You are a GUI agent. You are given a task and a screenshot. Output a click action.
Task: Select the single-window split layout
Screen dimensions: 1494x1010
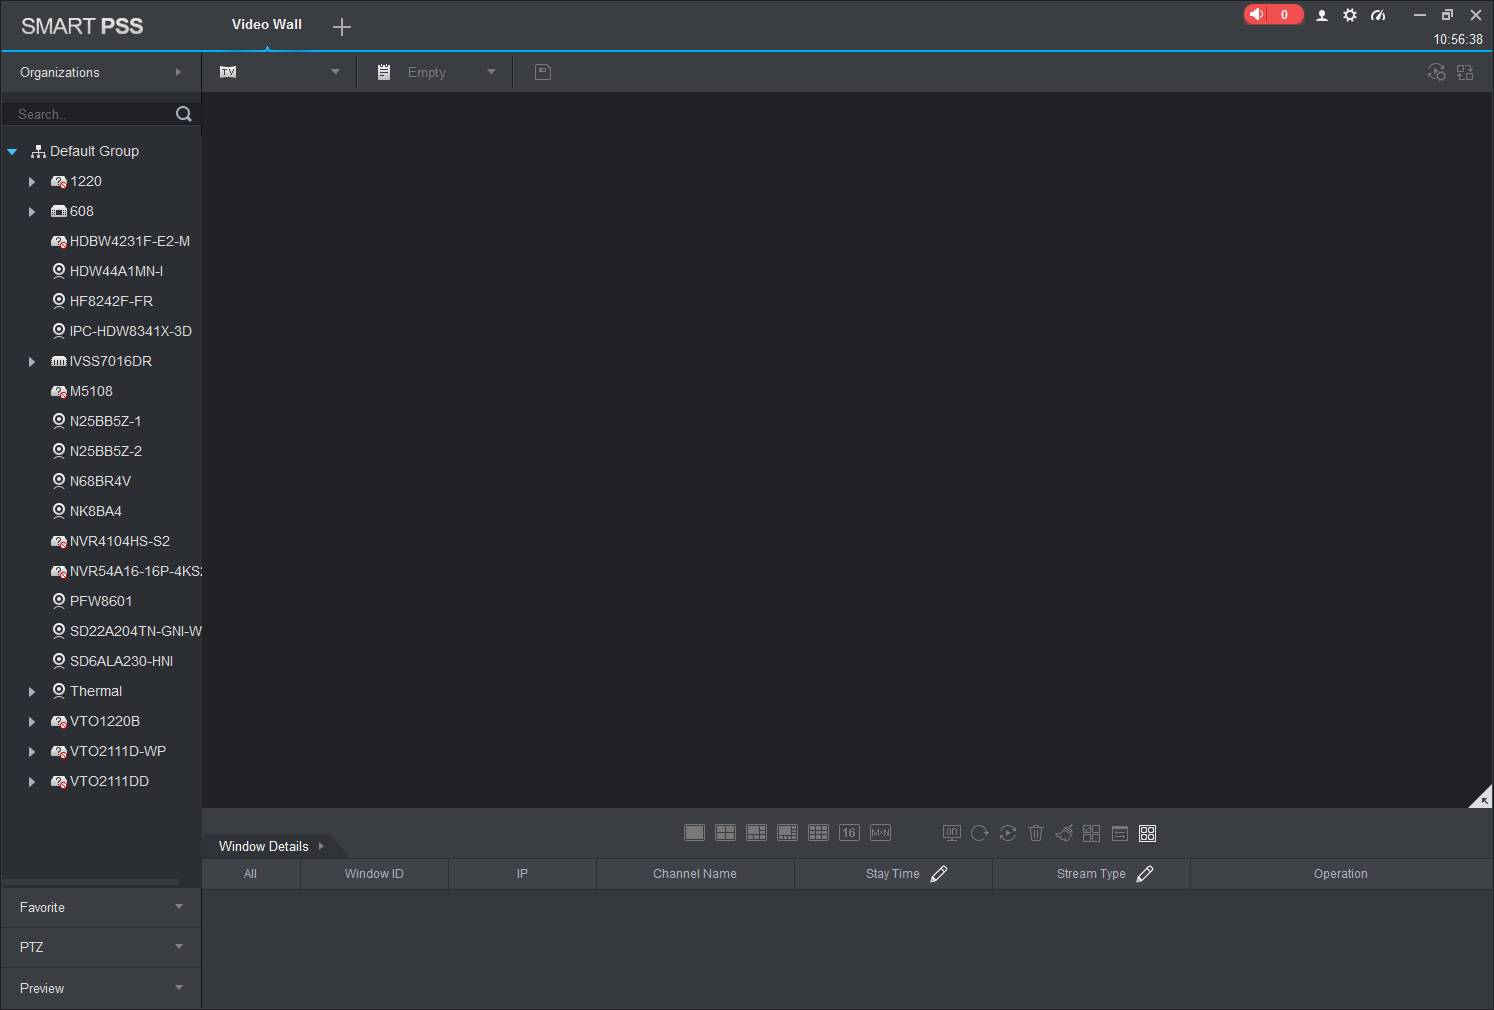[694, 833]
